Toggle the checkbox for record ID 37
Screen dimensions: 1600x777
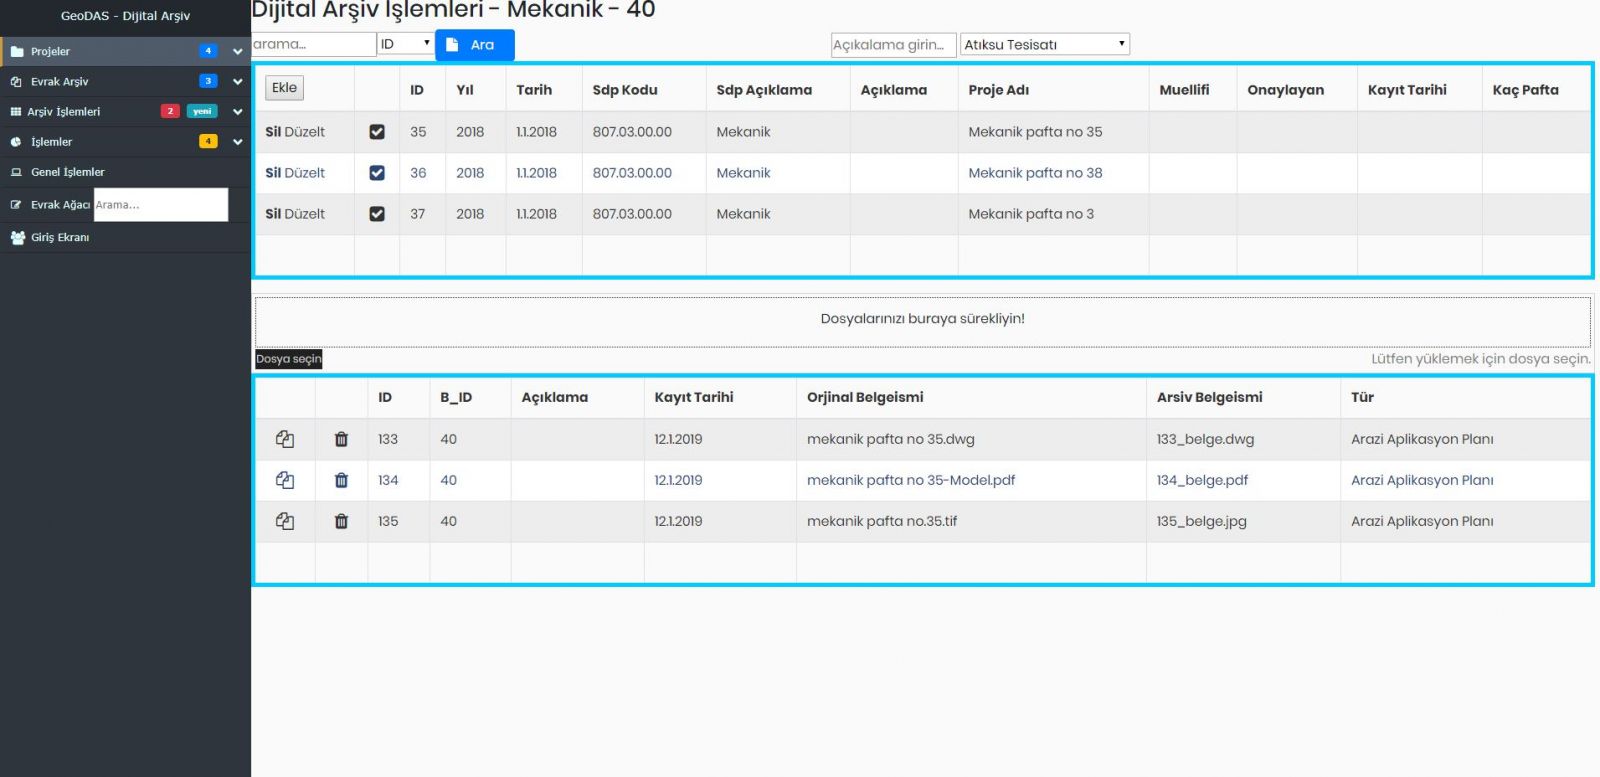(377, 214)
